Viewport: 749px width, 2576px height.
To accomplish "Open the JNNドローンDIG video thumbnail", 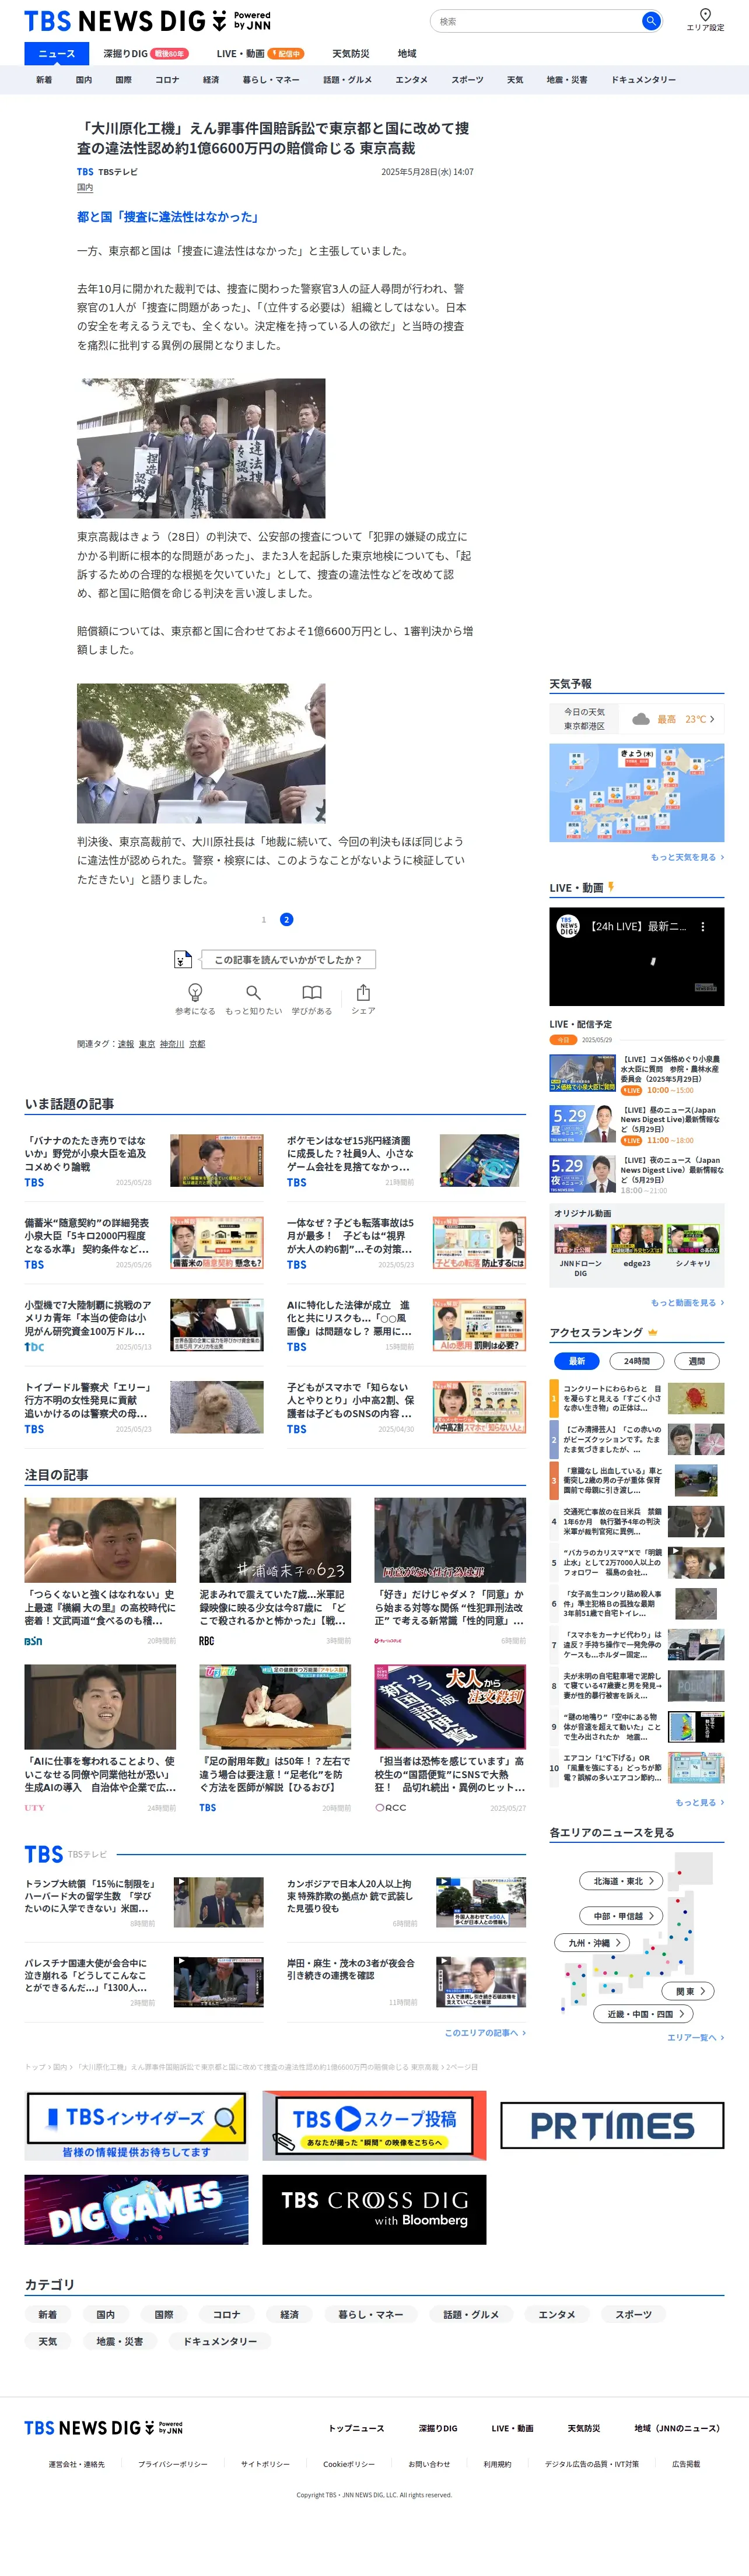I will 580,1240.
